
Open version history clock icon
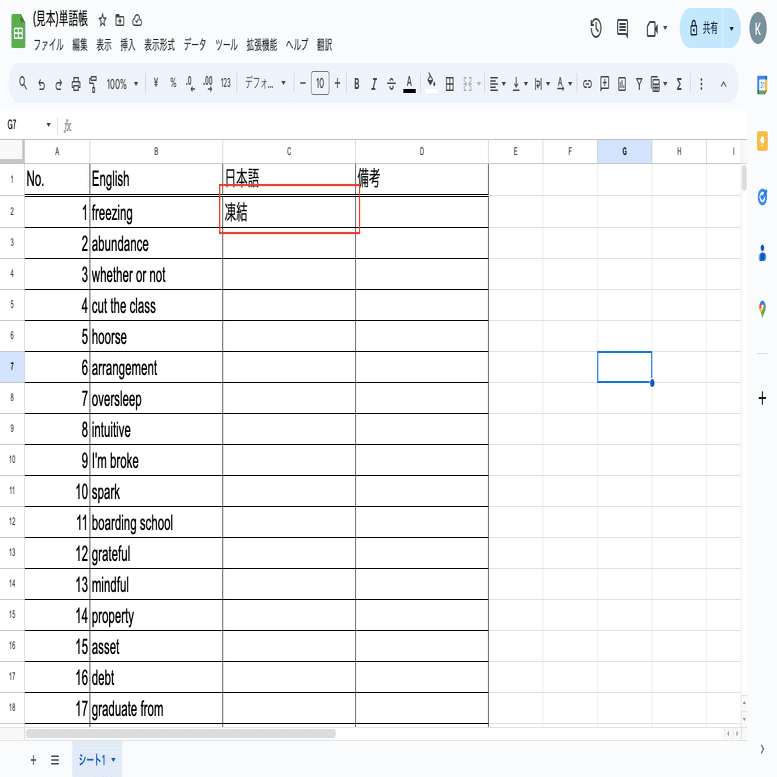click(596, 28)
